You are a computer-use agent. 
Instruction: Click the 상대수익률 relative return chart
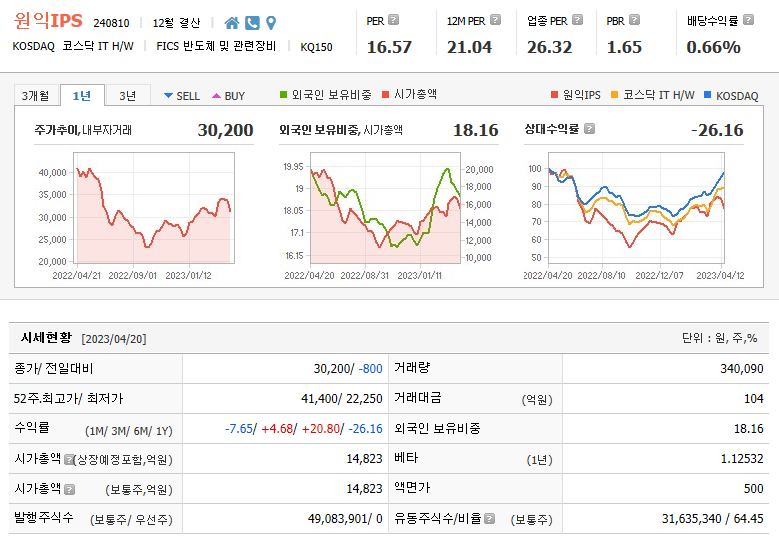[x=636, y=208]
